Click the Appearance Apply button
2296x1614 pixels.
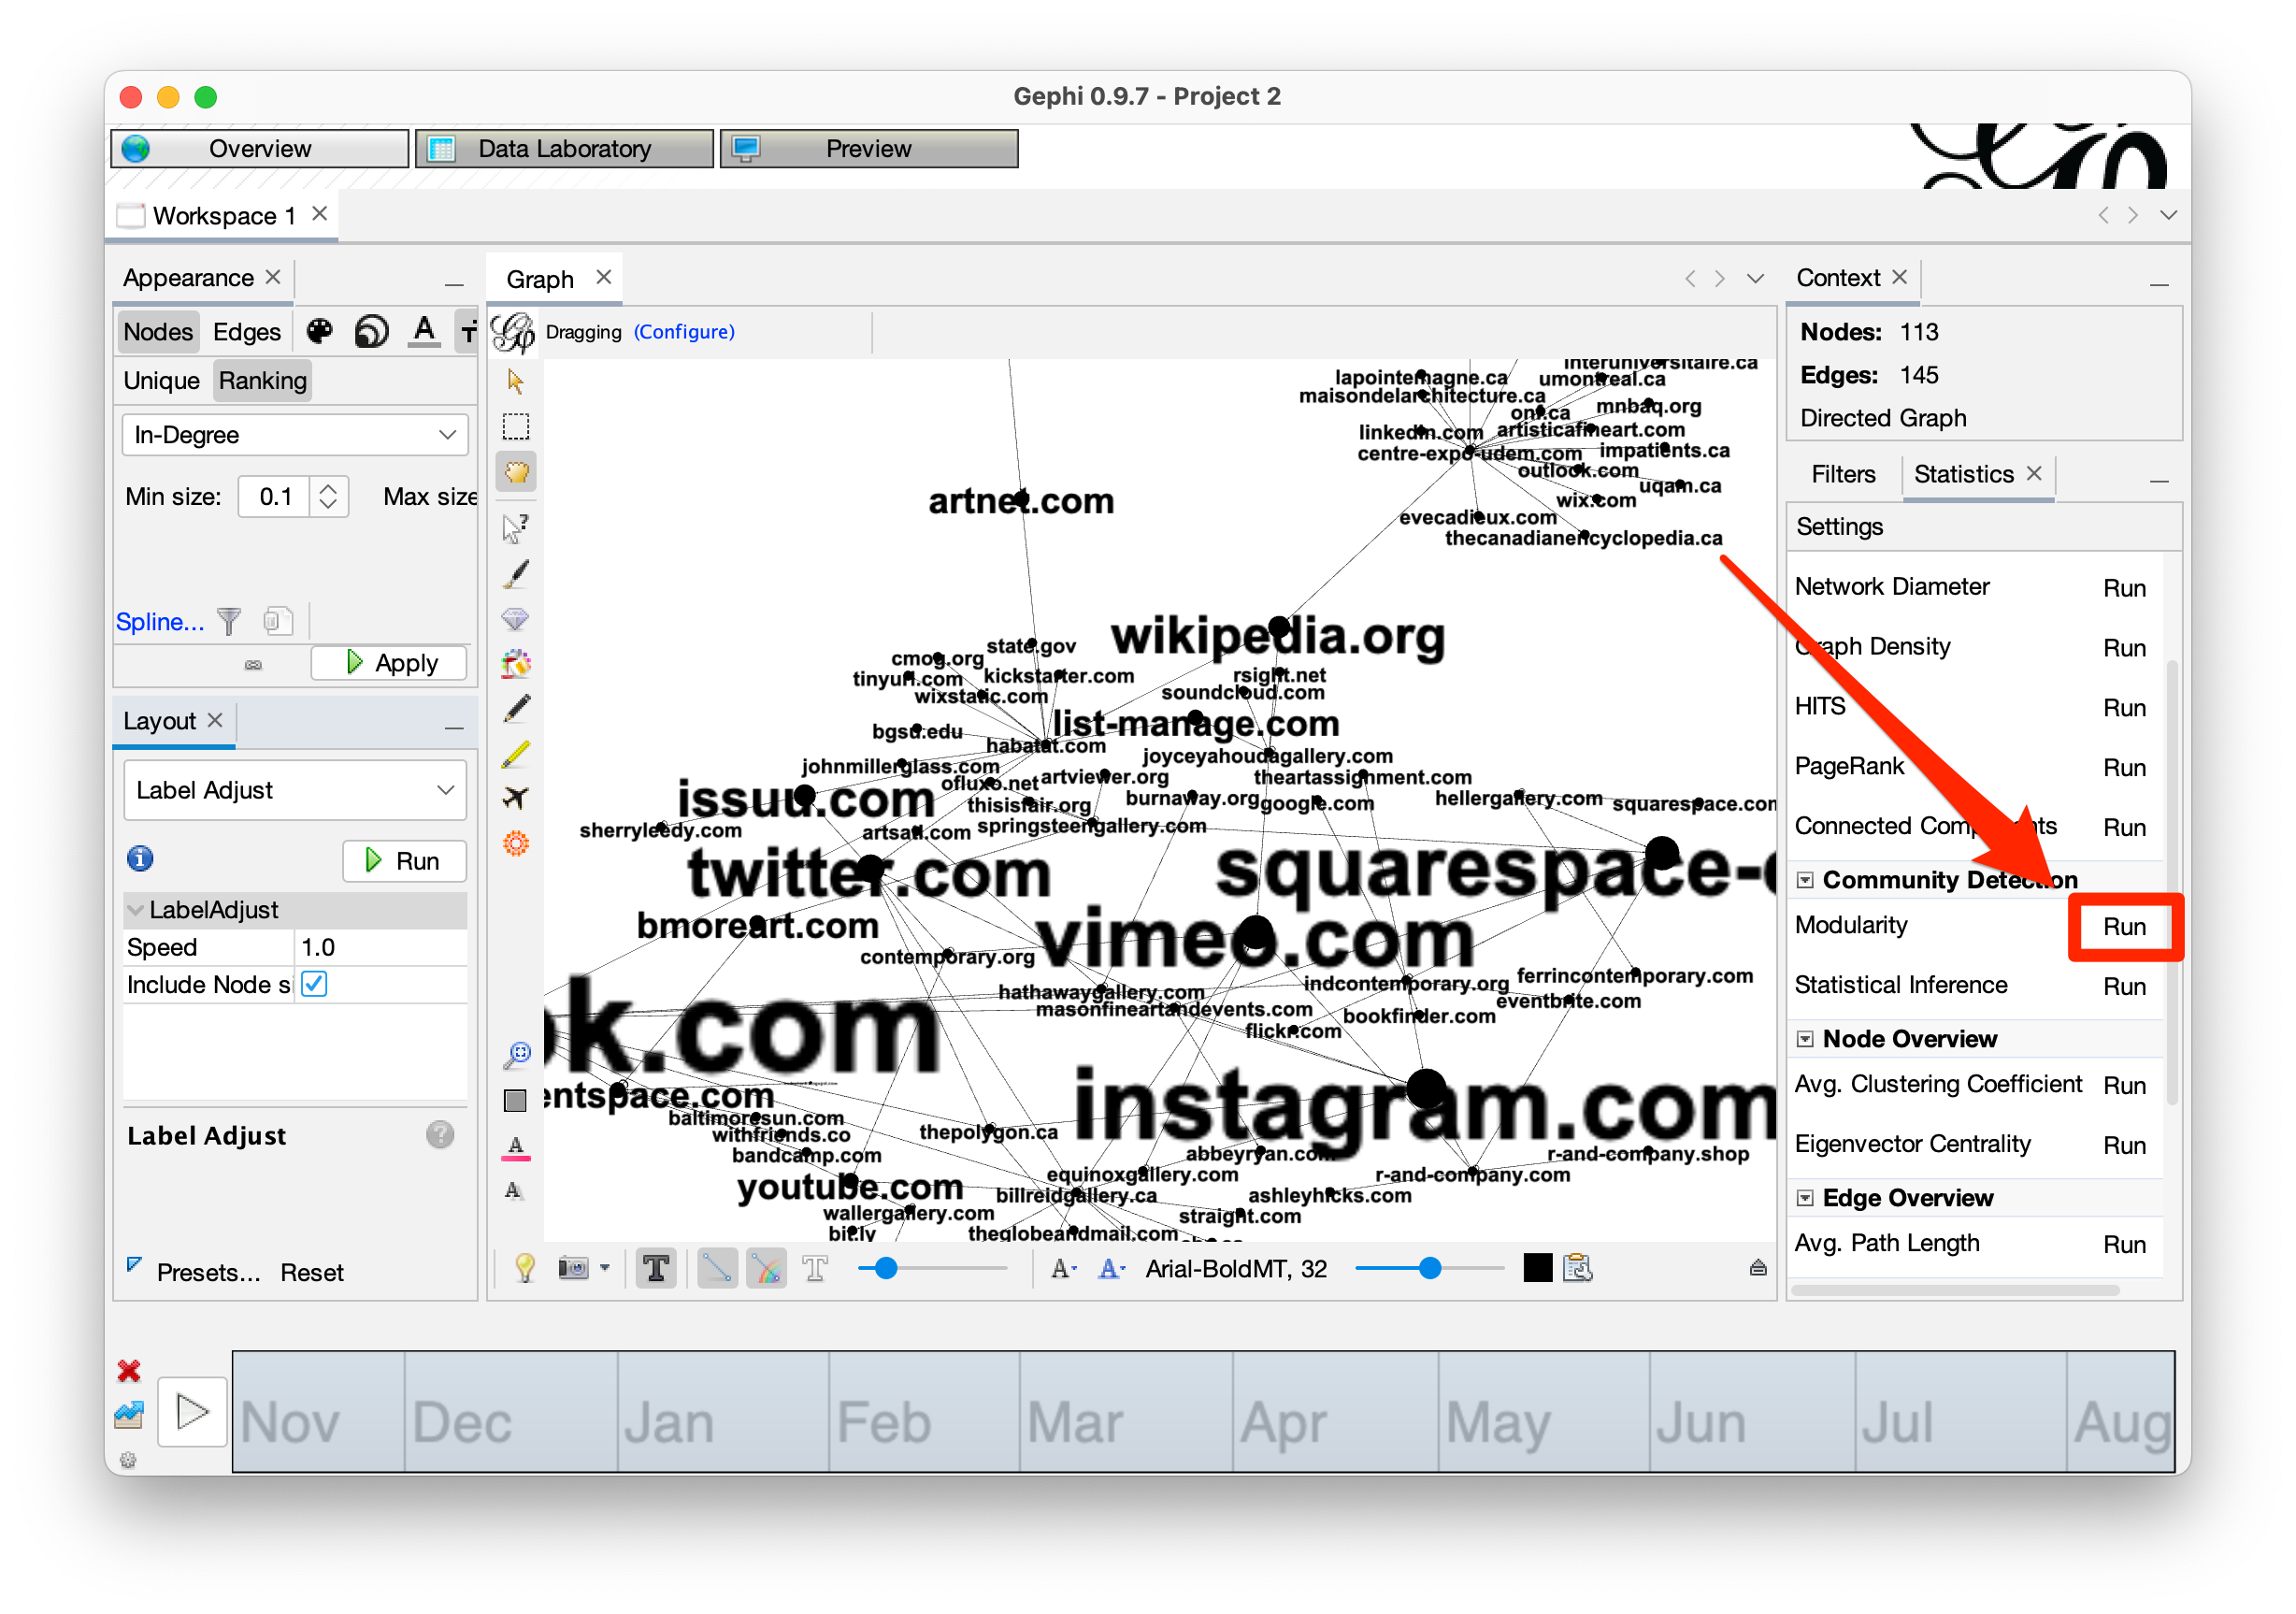click(390, 663)
